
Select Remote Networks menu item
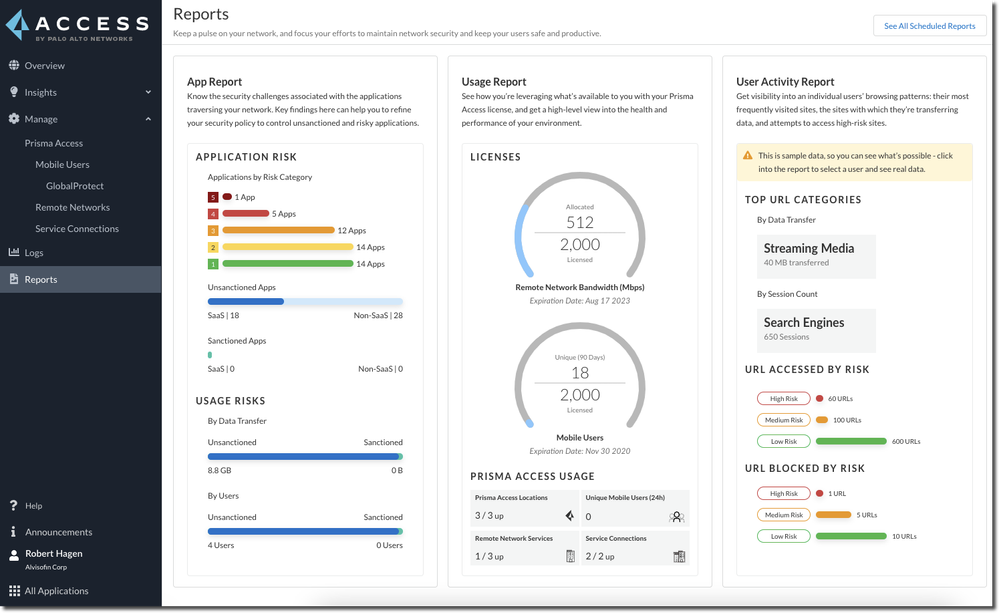click(x=72, y=207)
